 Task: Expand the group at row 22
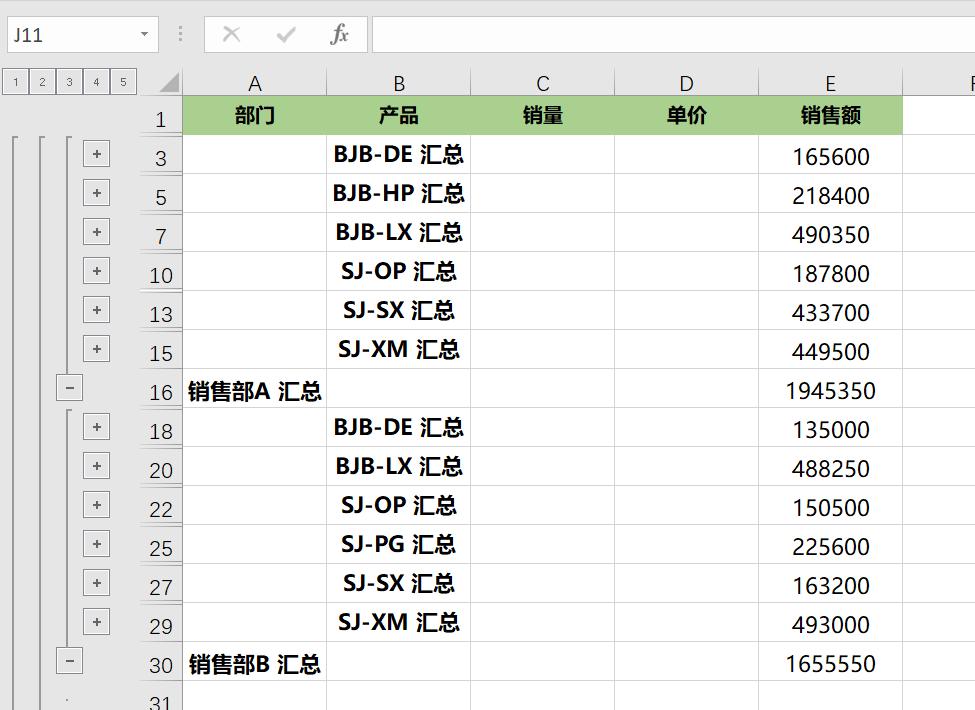96,505
